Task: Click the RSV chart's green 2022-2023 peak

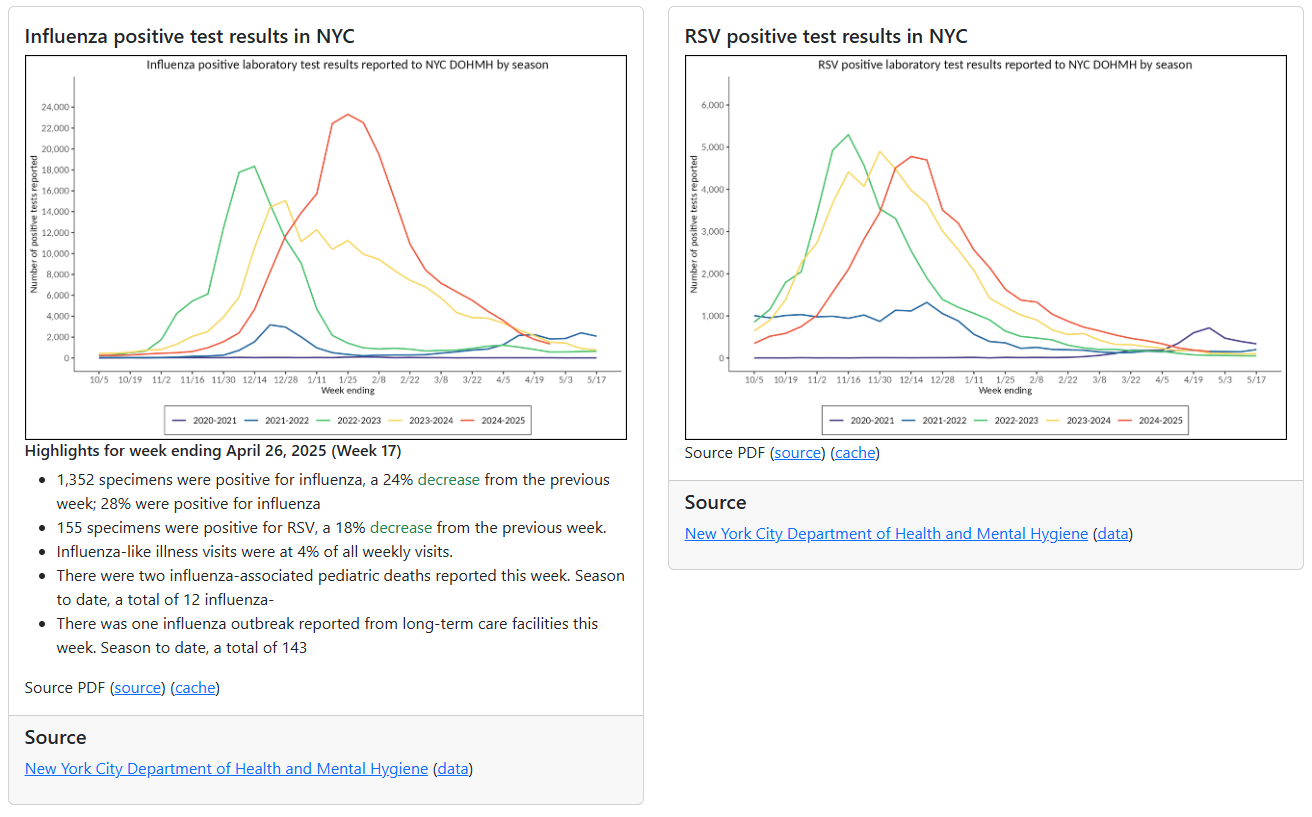Action: point(848,135)
